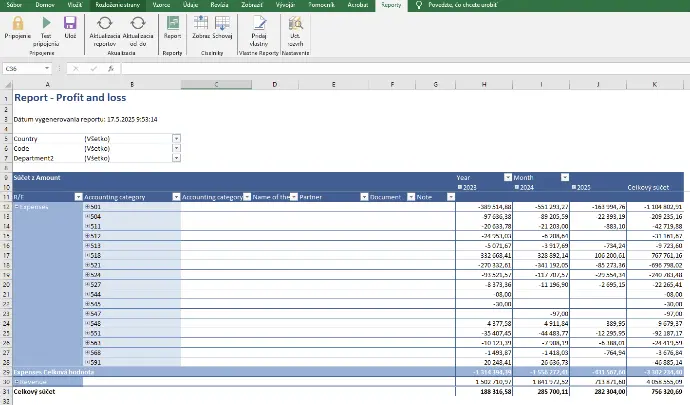
Task: Switch to the Acrobat ribbon tab
Action: 358,5
